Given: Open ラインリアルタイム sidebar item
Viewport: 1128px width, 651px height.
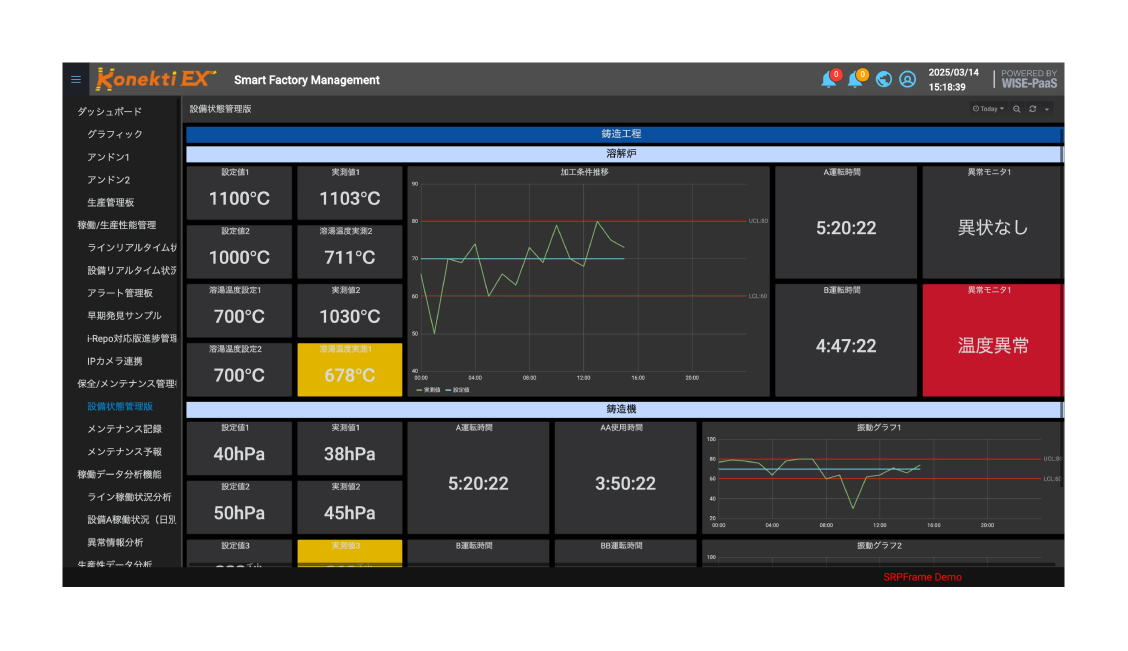Looking at the screenshot, I should point(132,247).
